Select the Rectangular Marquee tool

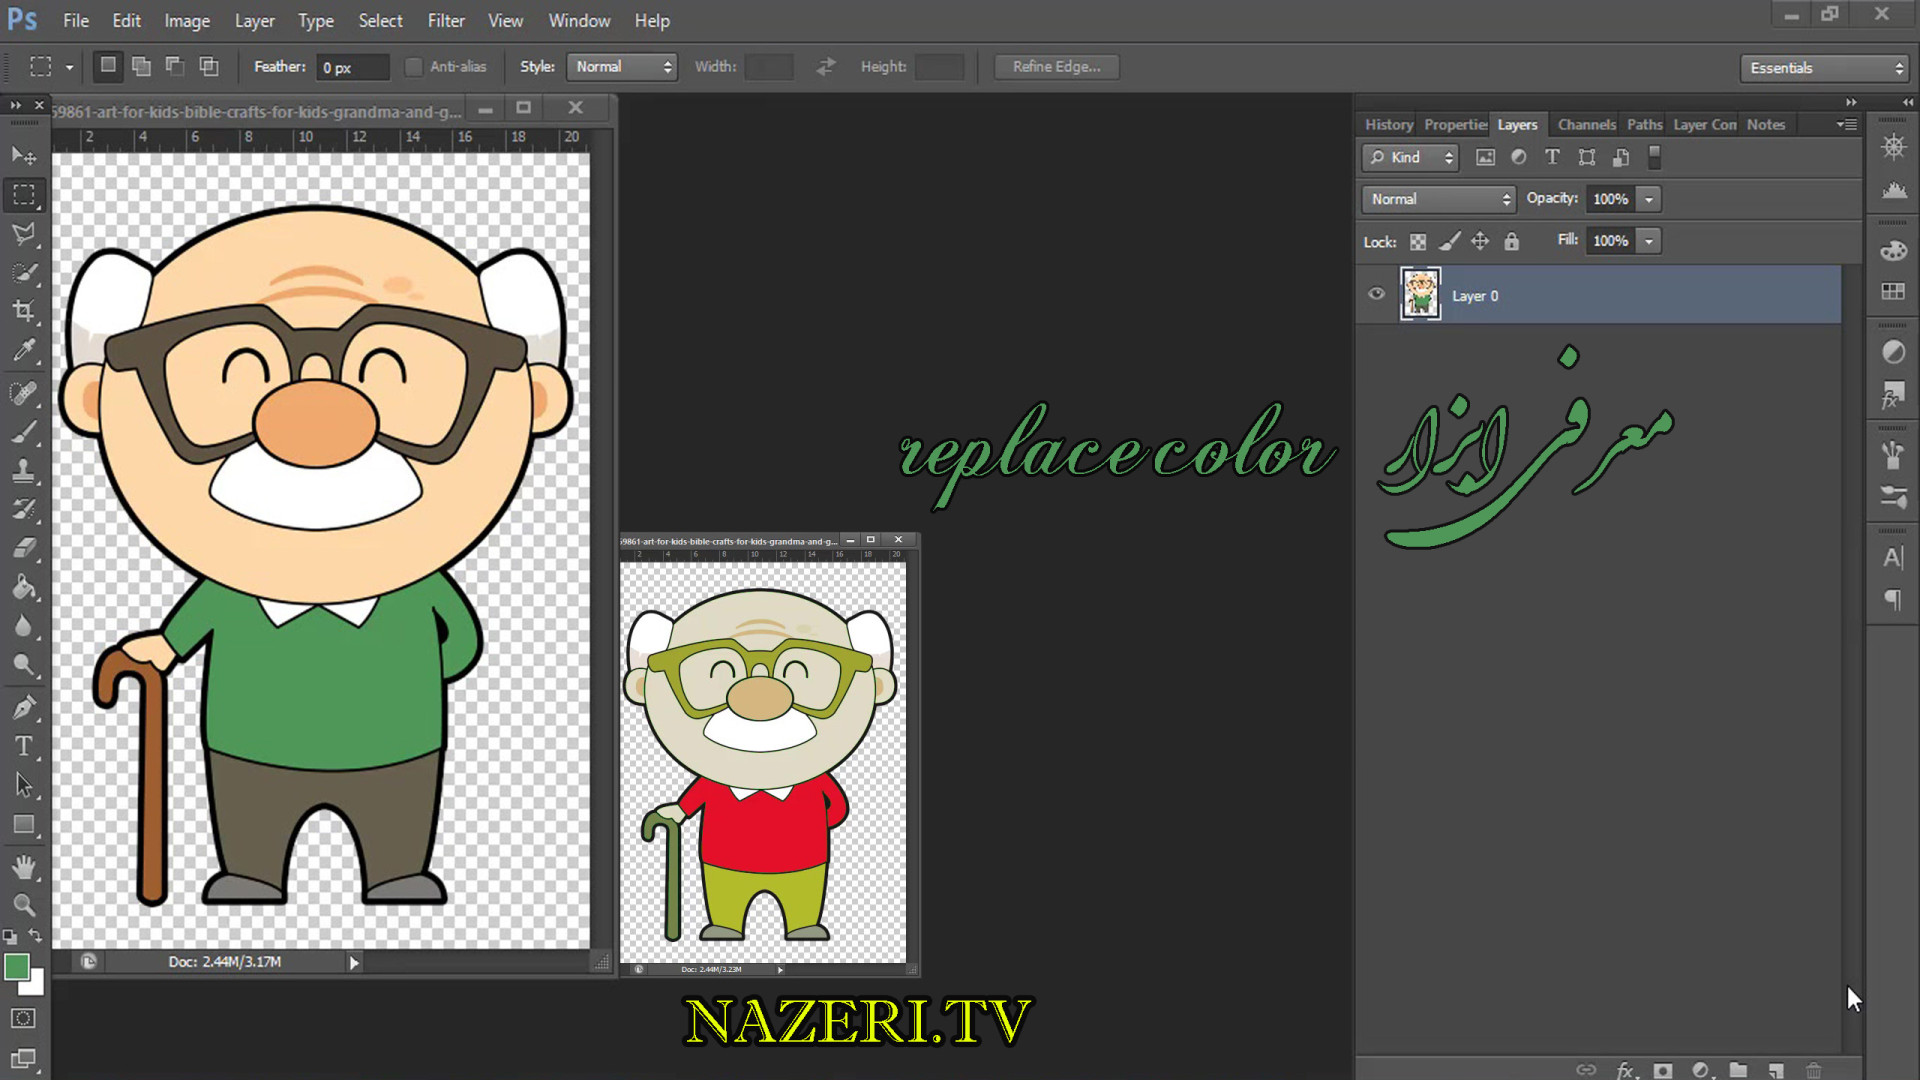24,194
